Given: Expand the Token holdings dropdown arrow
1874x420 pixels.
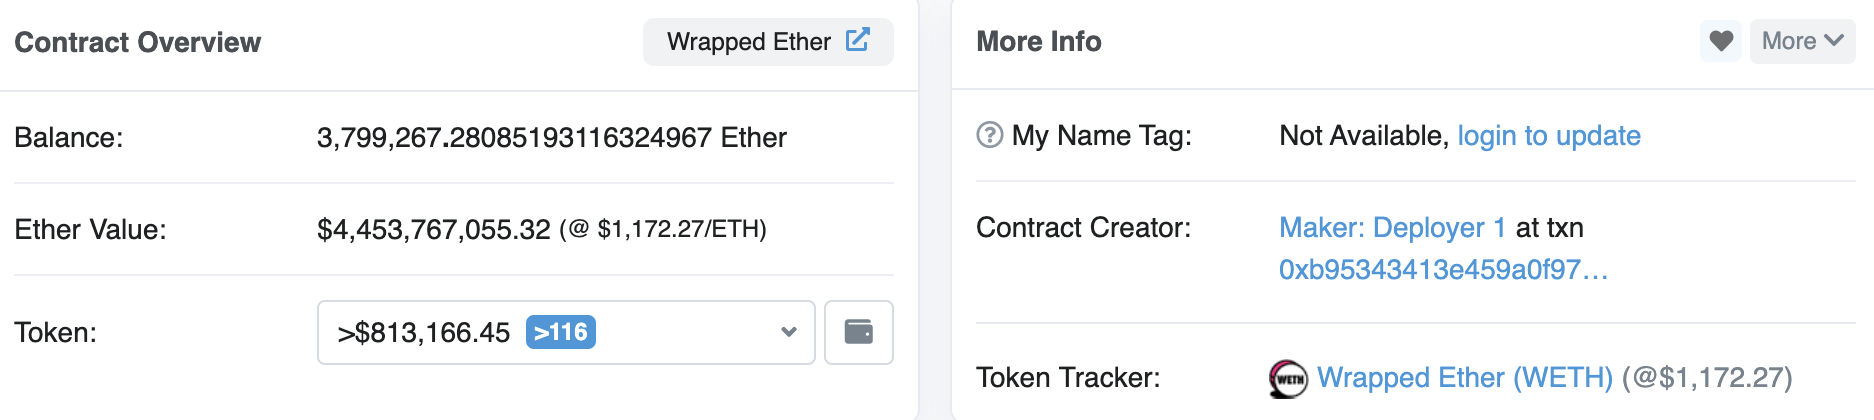Looking at the screenshot, I should (x=789, y=332).
